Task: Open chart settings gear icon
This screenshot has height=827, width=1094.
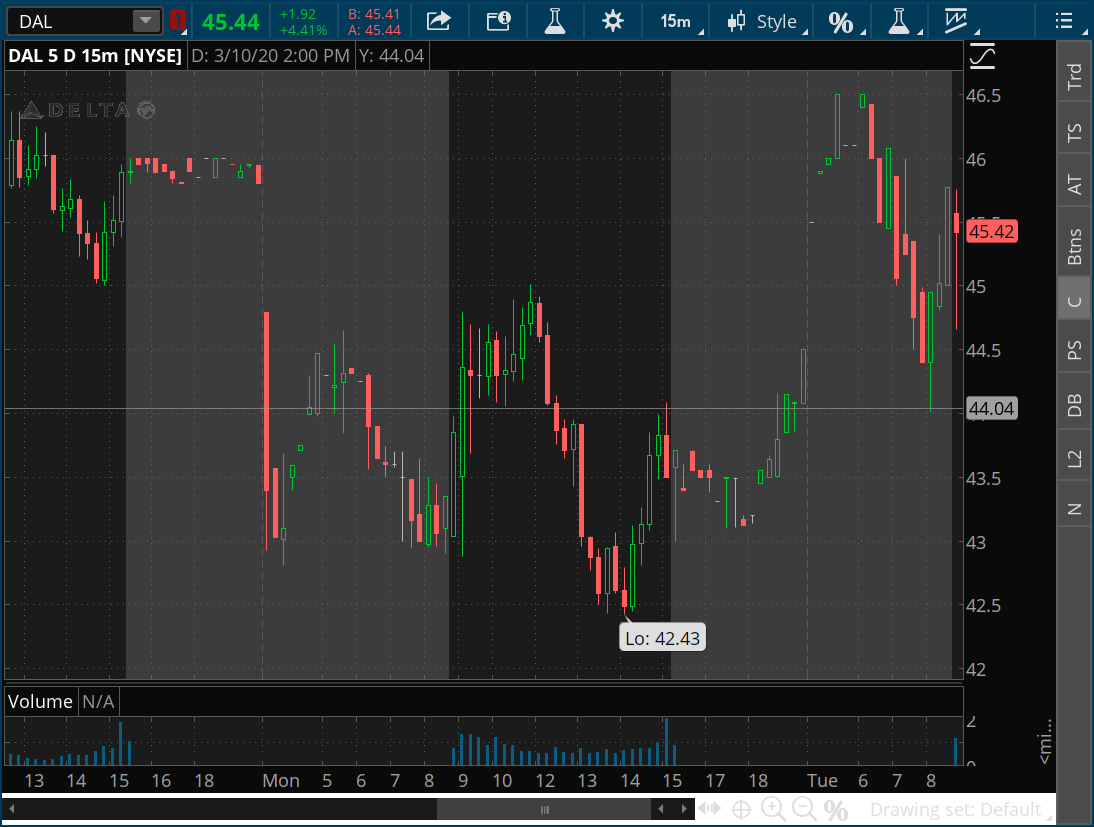Action: (x=613, y=21)
